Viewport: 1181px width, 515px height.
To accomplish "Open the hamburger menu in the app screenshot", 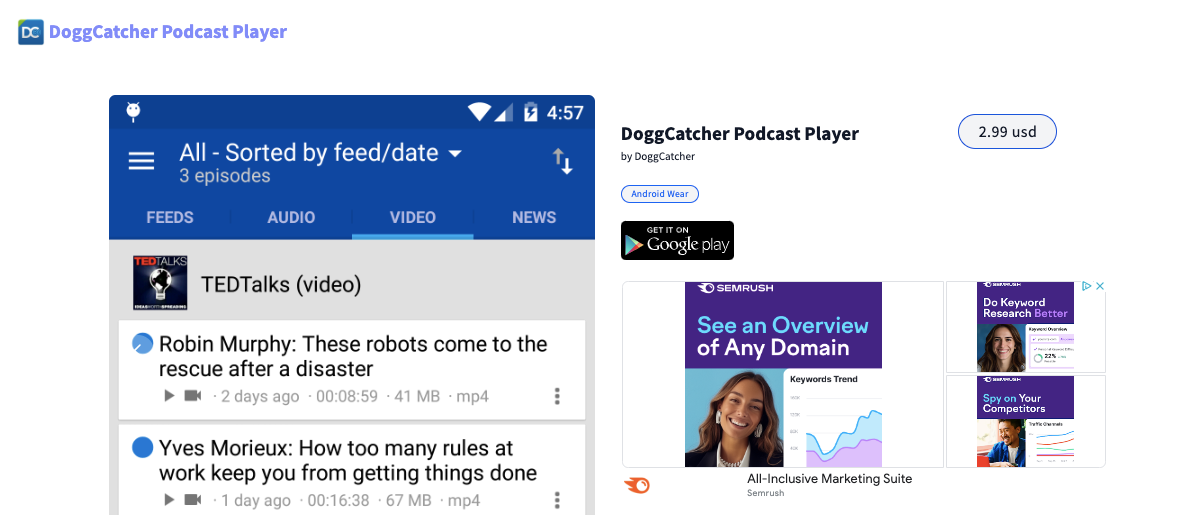I will [141, 160].
